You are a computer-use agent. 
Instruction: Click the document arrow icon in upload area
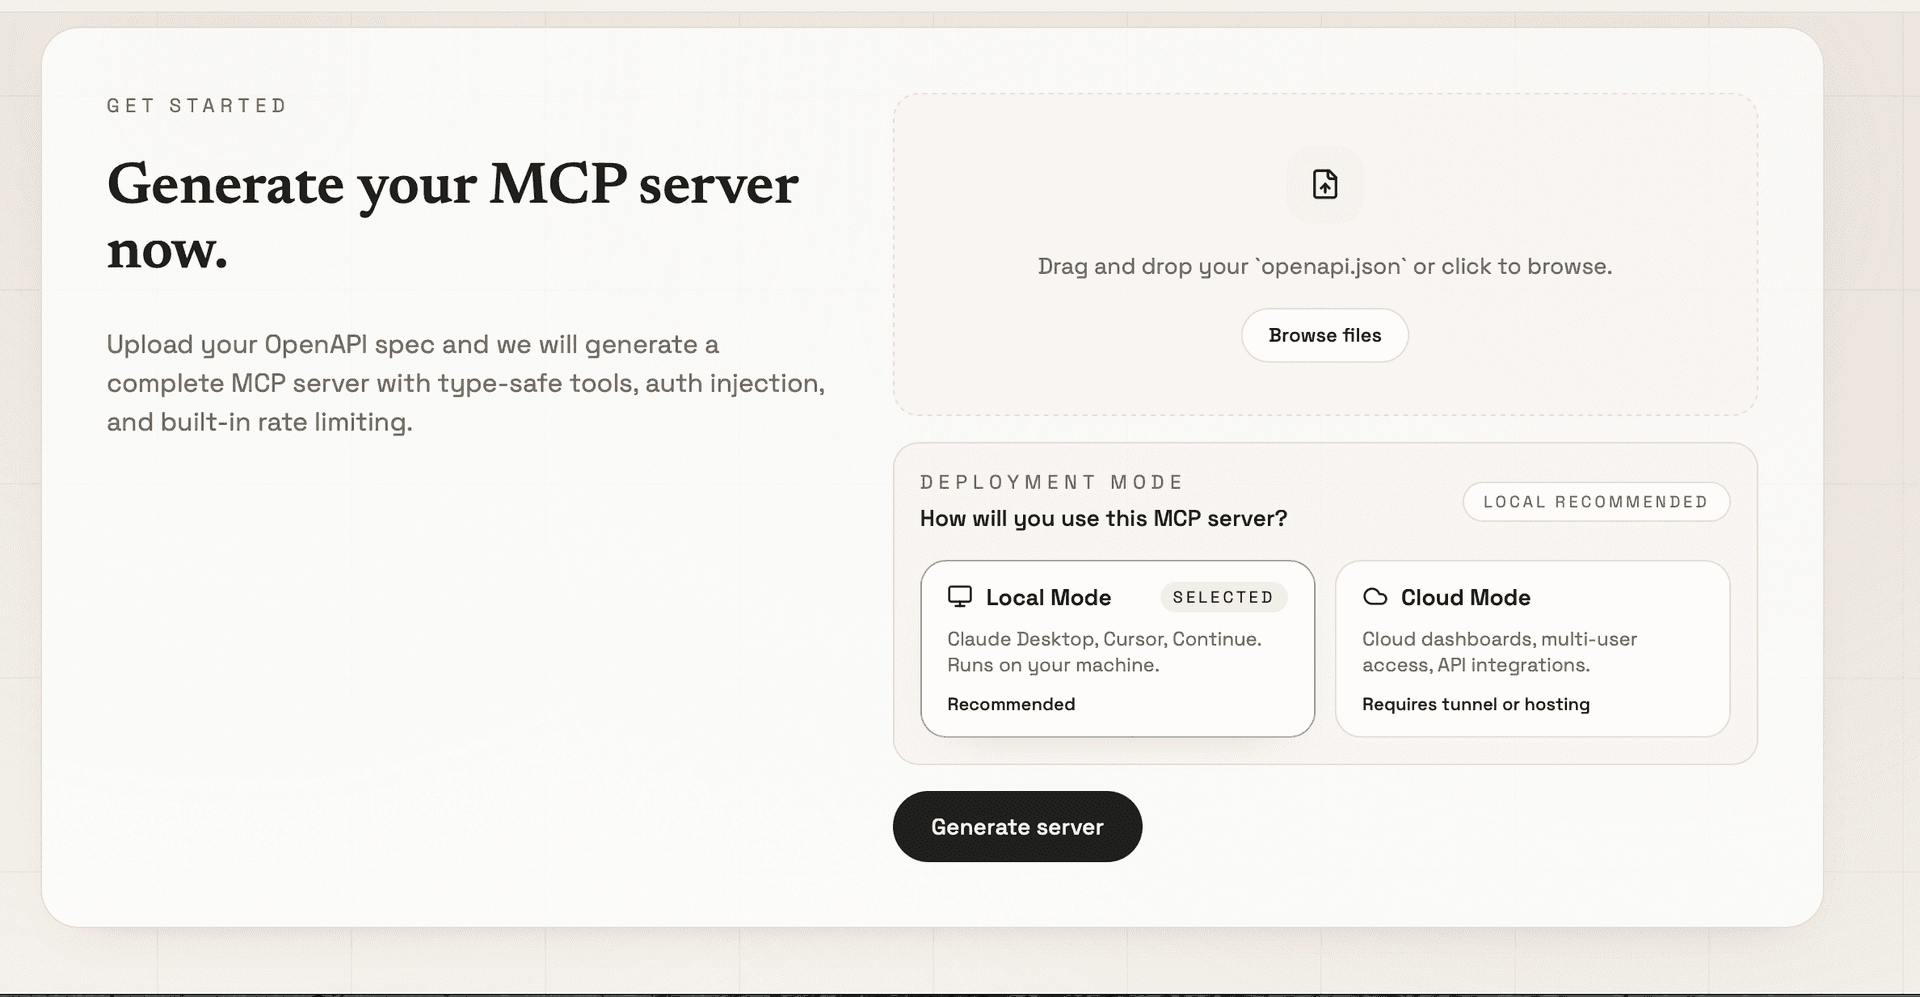tap(1324, 184)
